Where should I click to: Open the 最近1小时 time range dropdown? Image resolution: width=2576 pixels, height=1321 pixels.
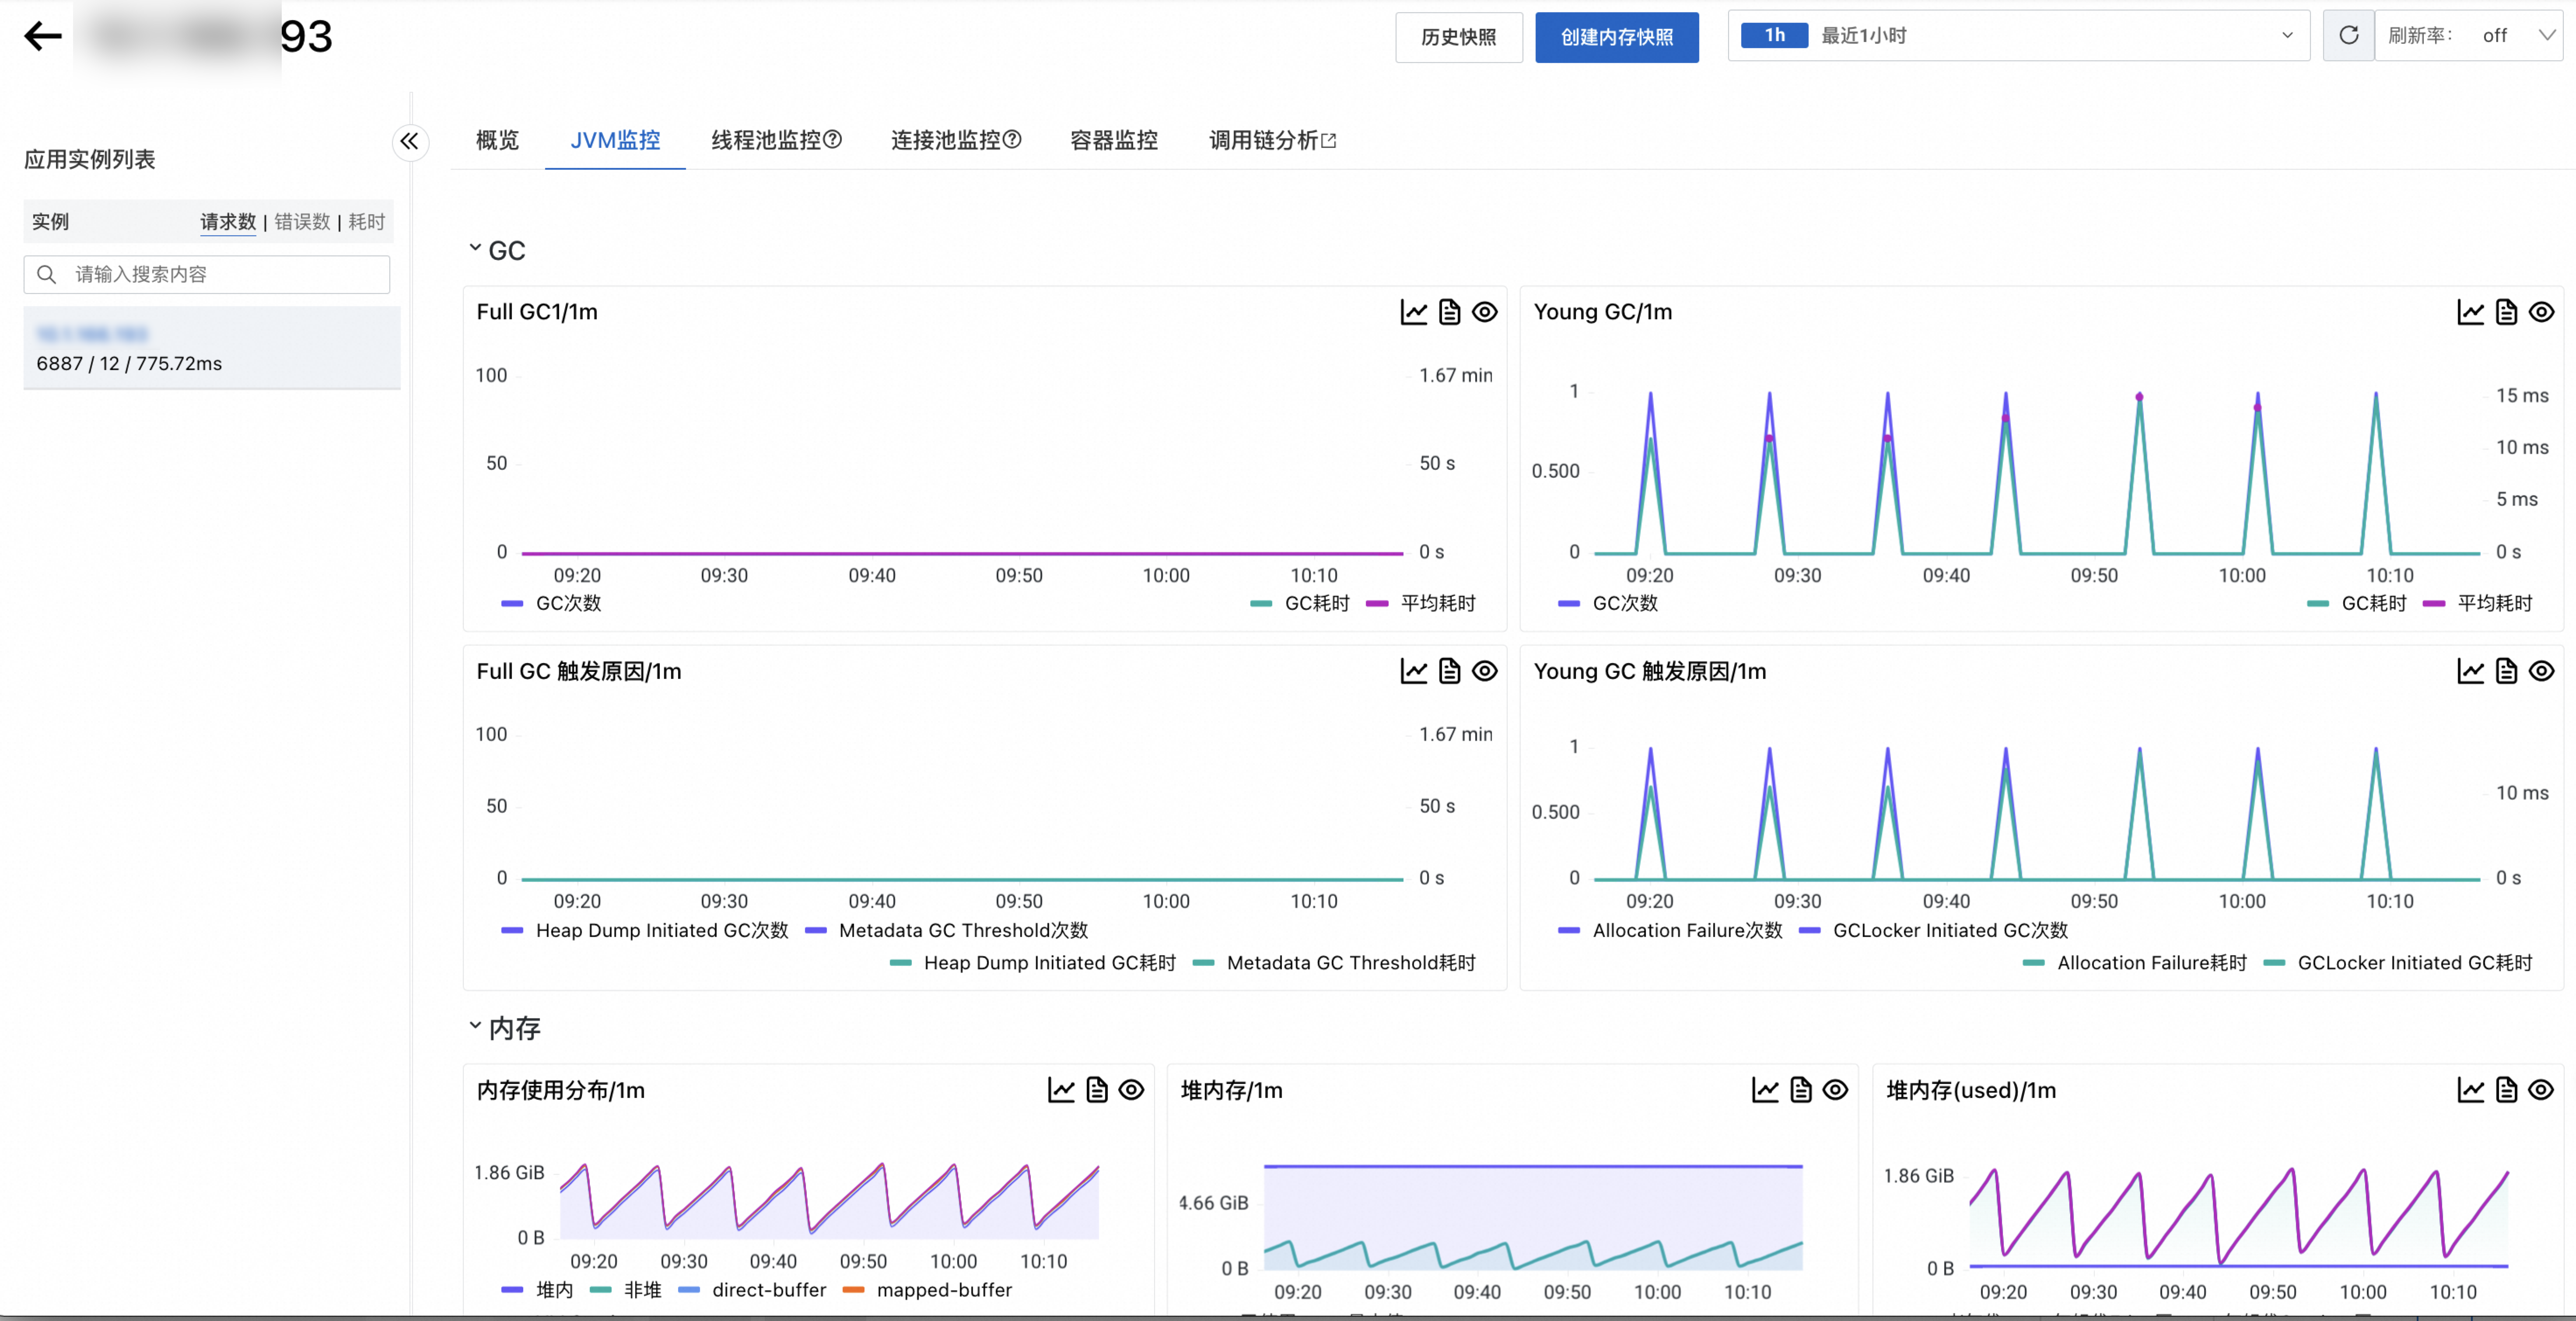2018,36
